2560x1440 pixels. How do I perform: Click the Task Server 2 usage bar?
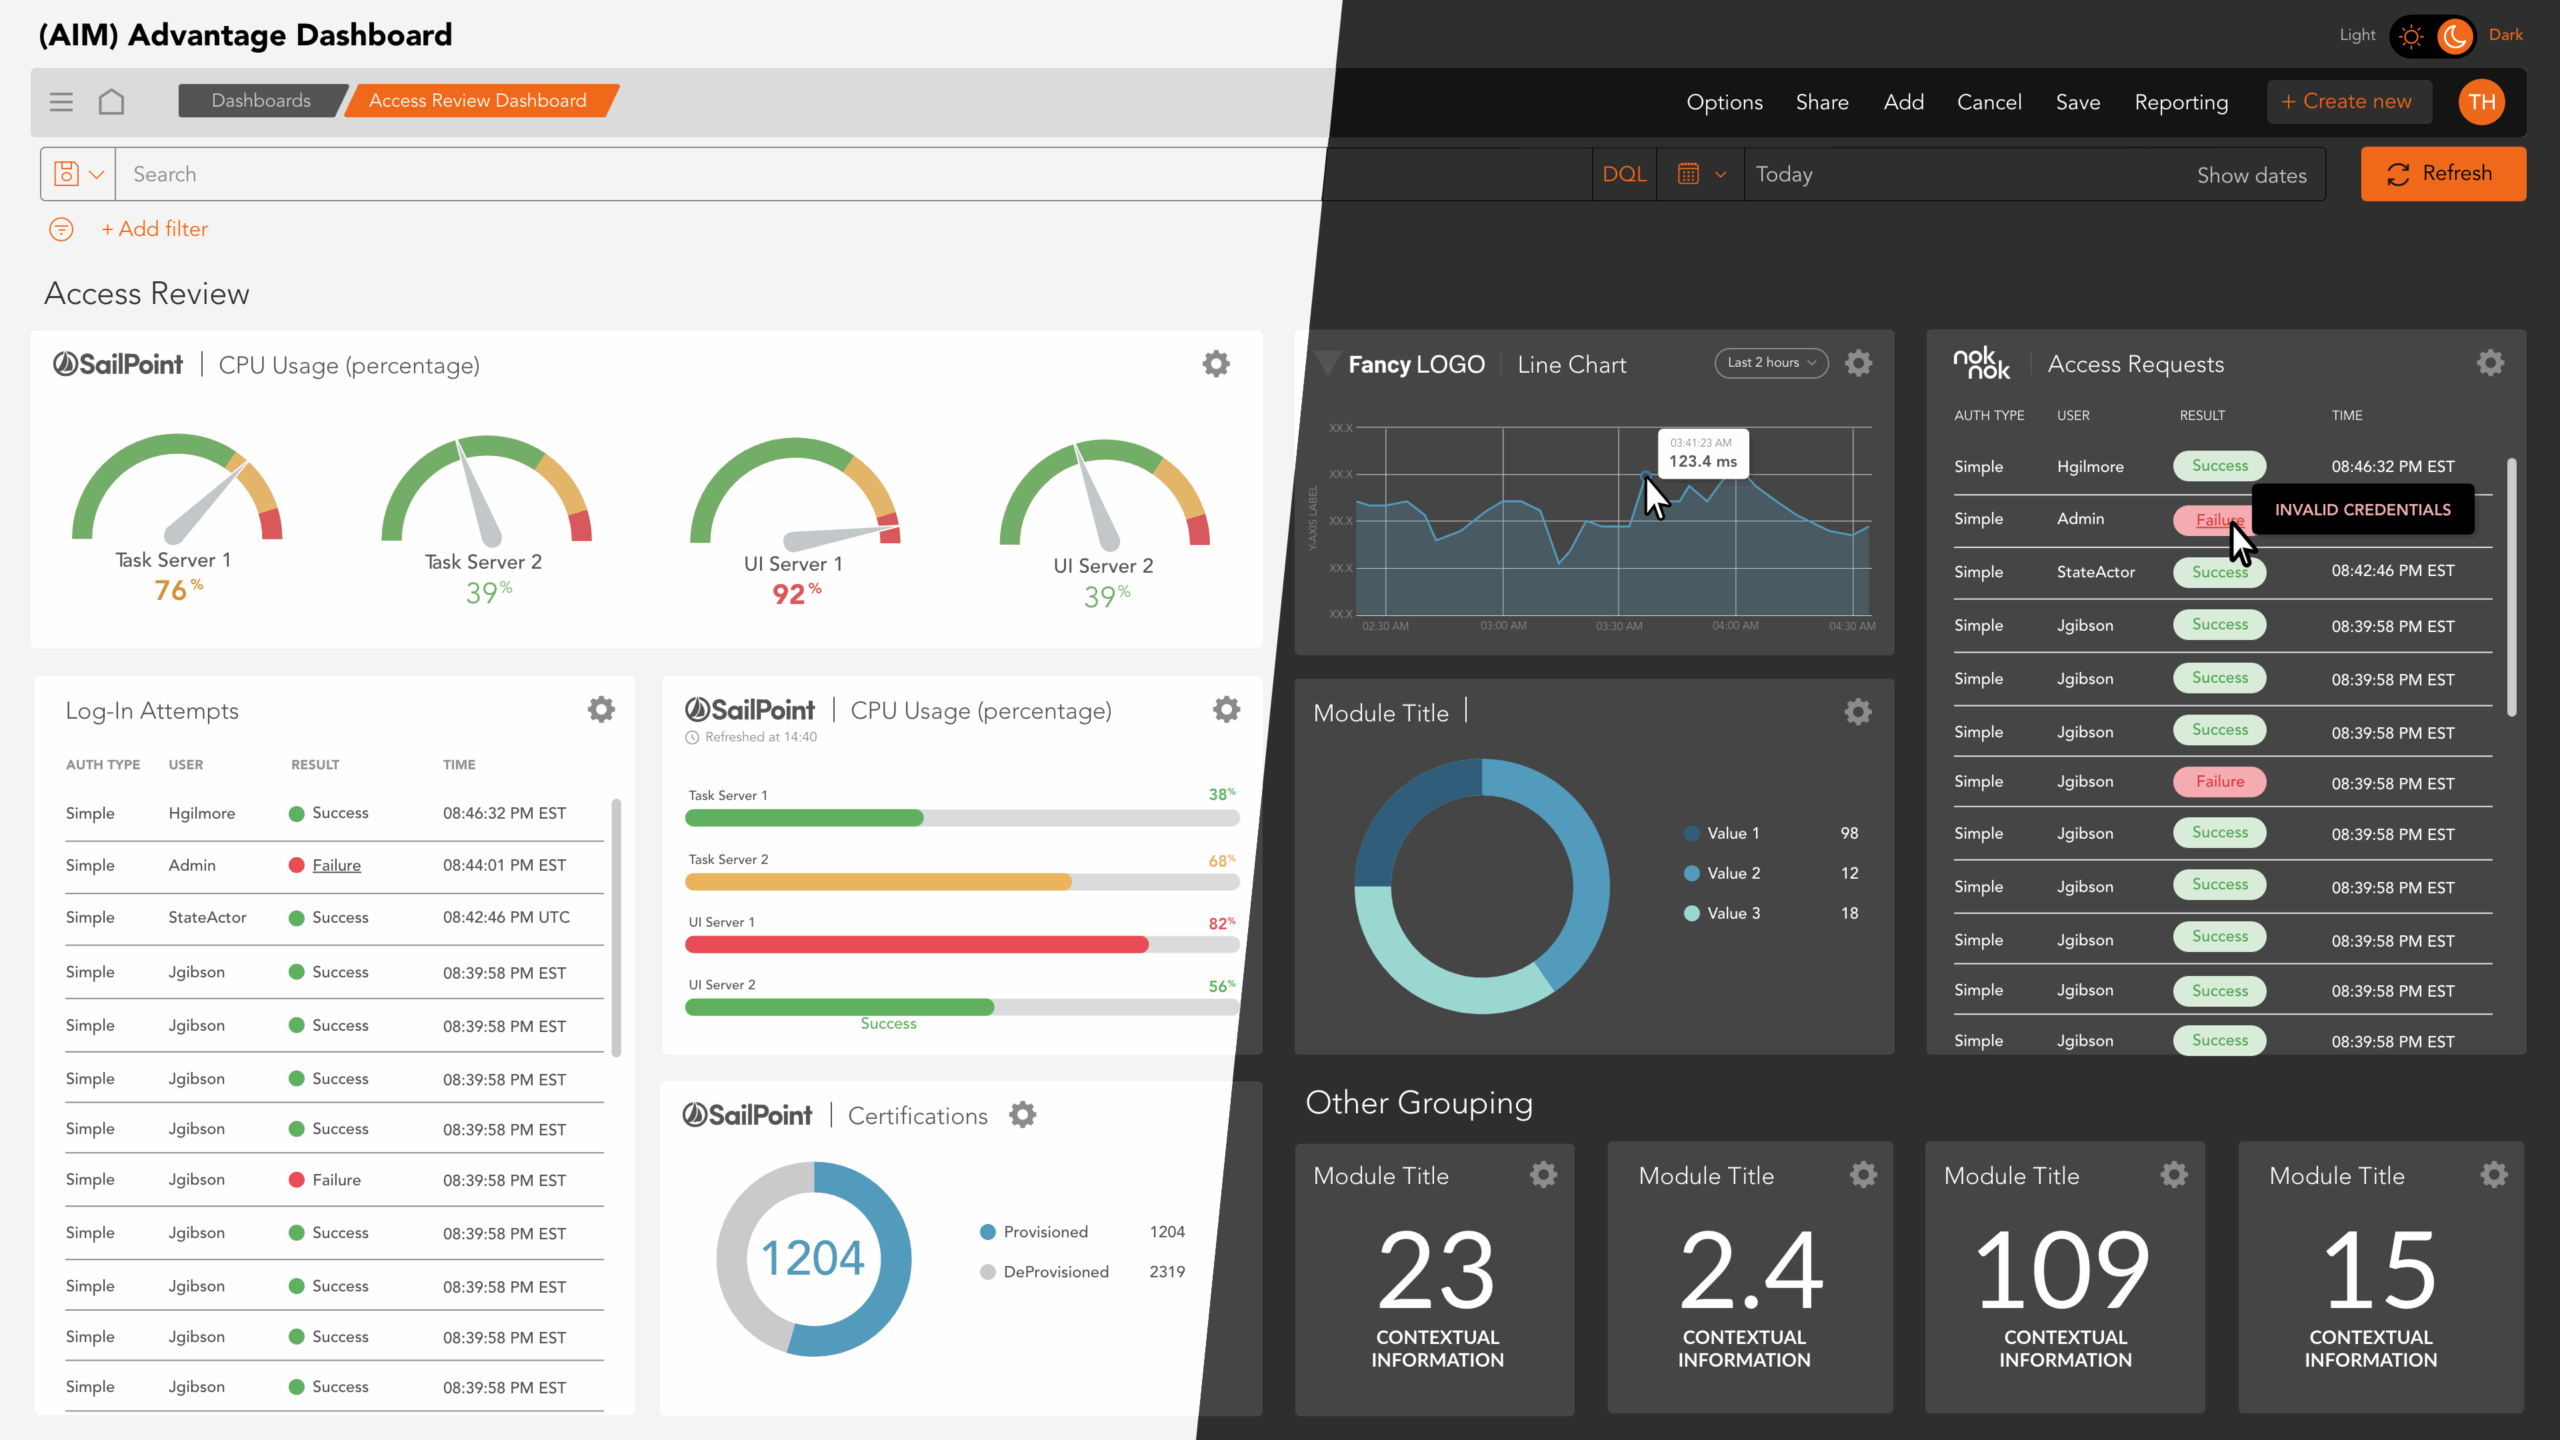pos(962,882)
